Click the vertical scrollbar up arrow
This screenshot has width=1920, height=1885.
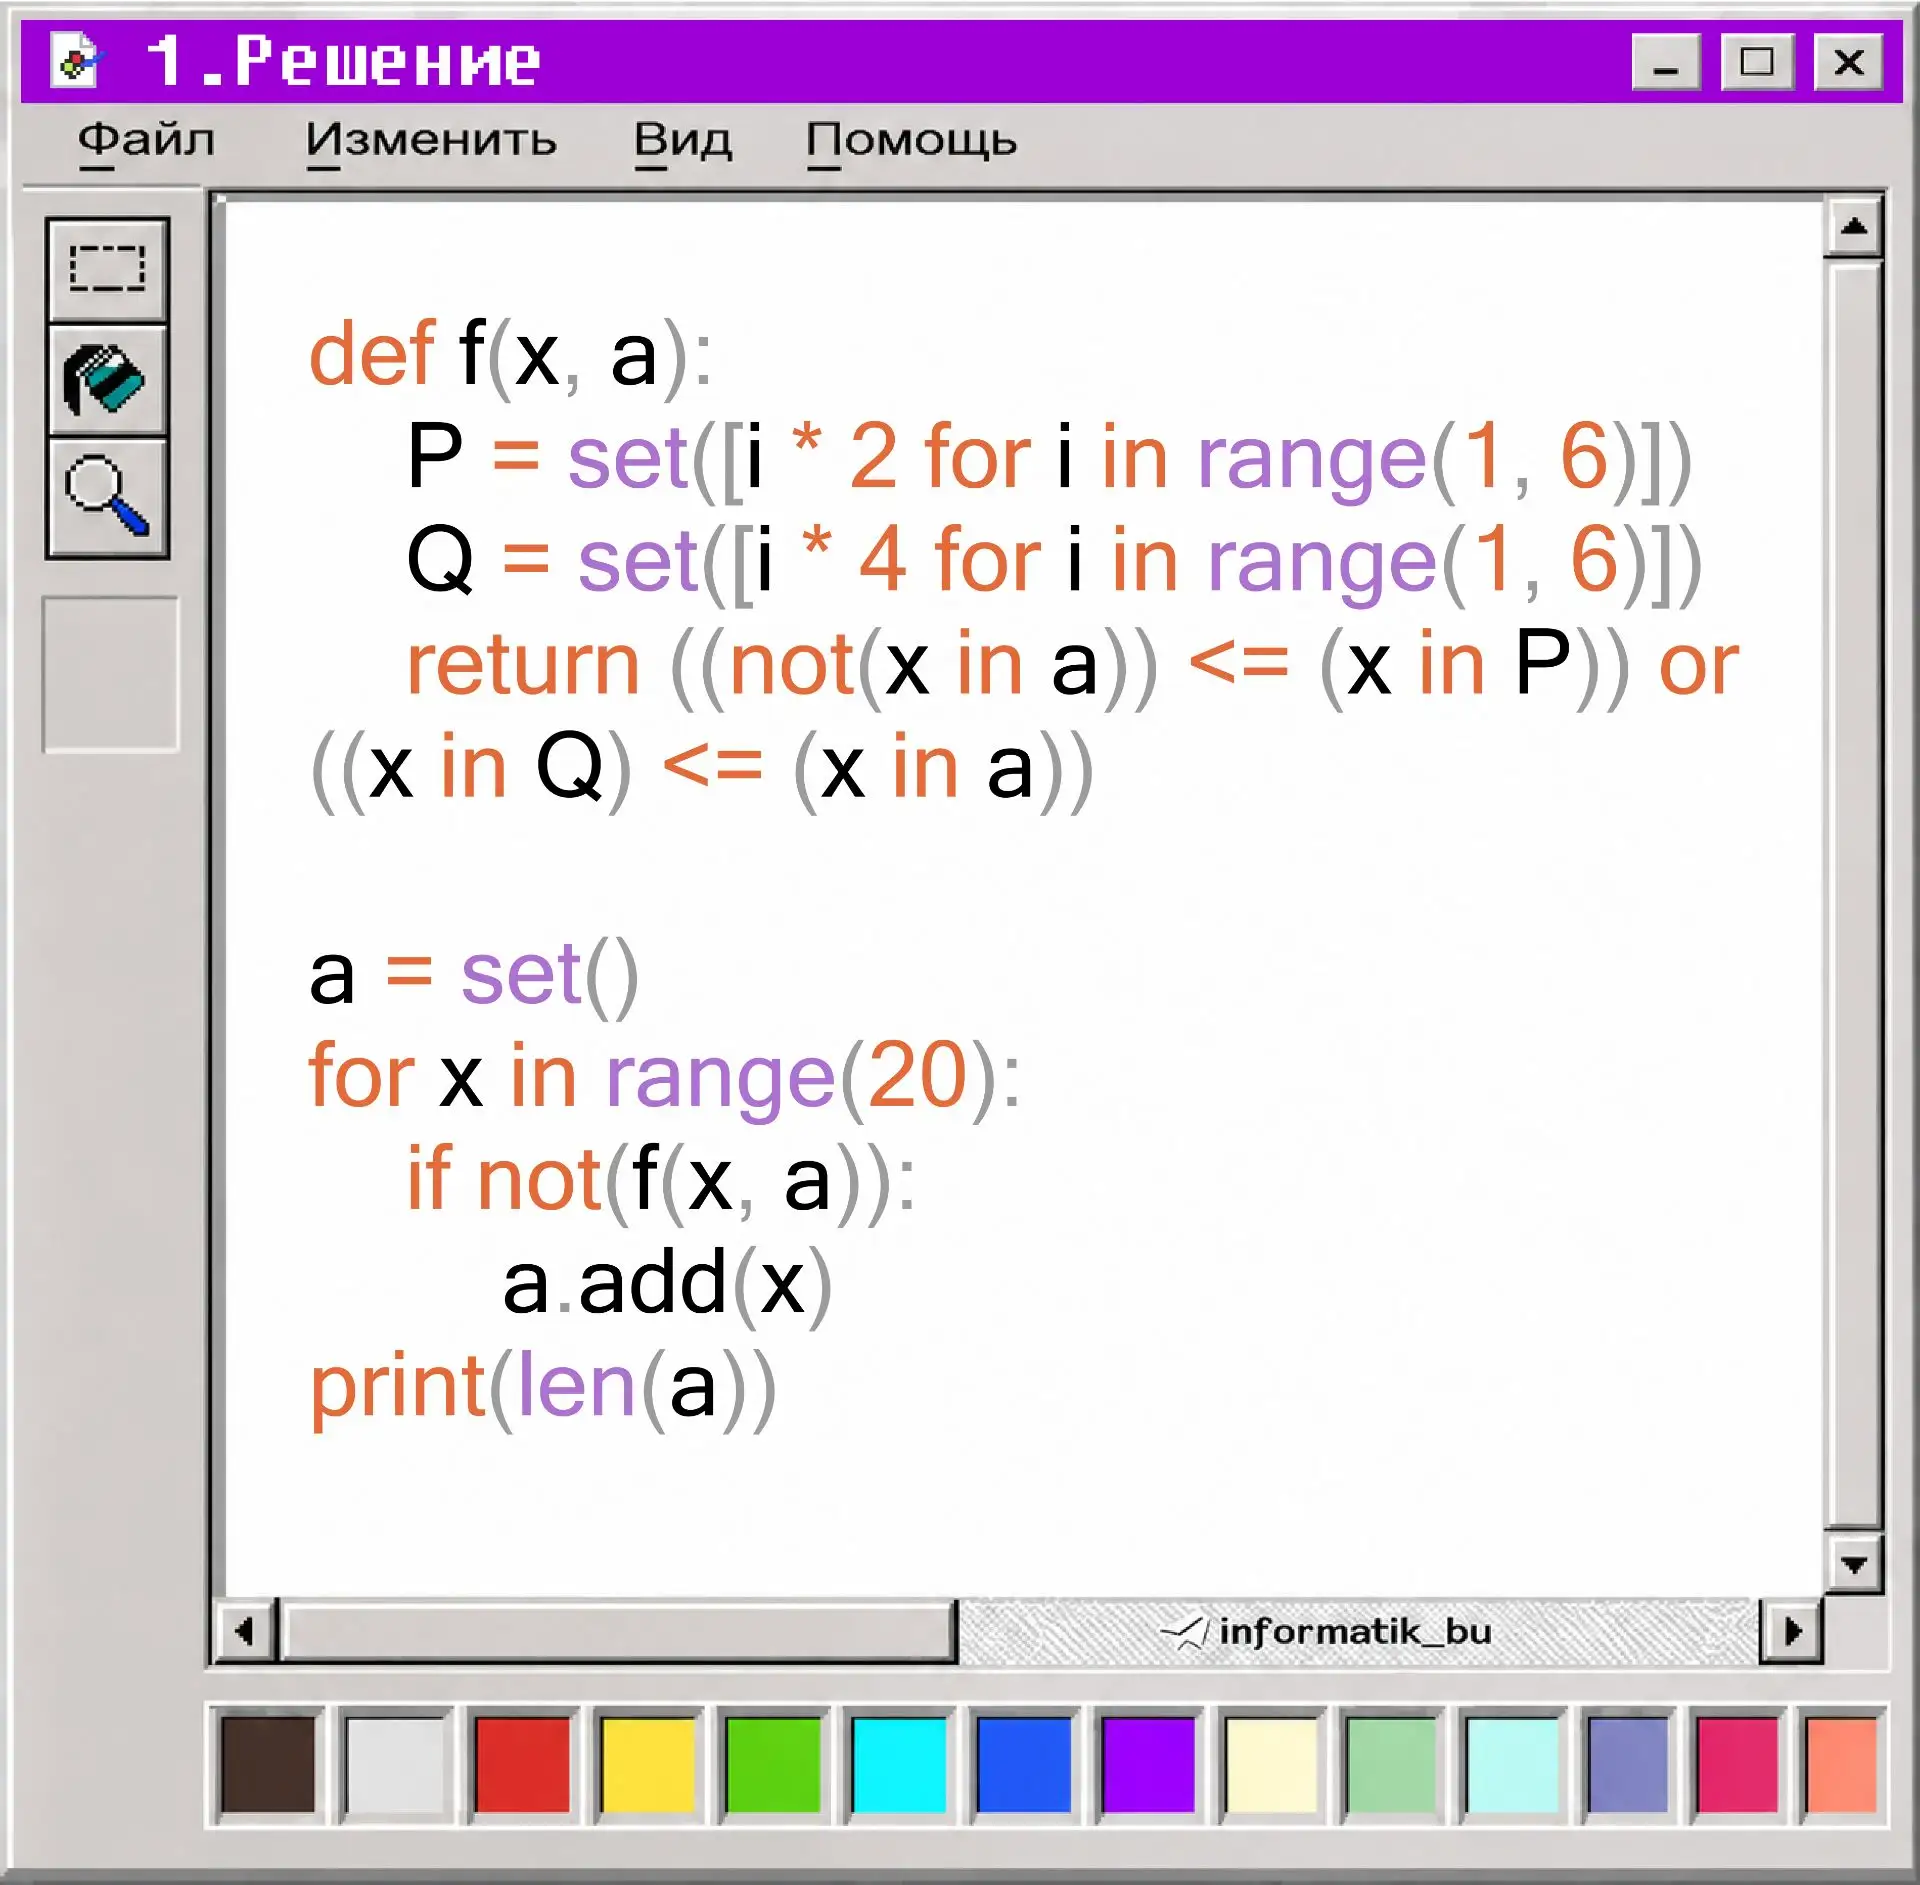point(1854,227)
